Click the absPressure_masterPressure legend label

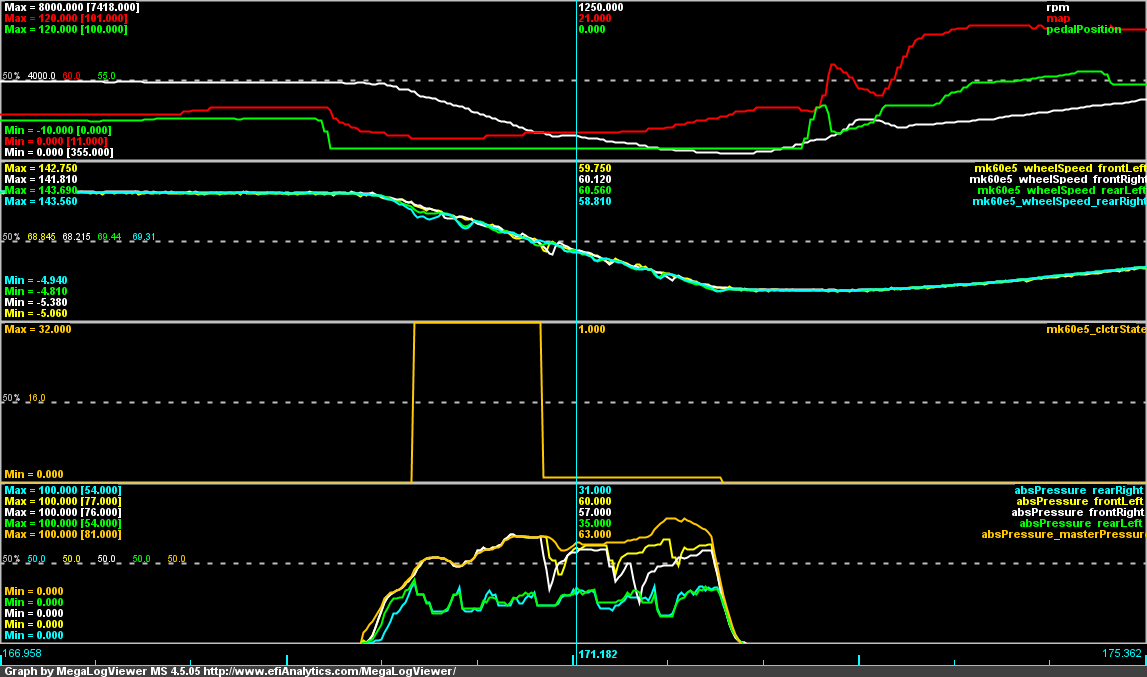(x=1064, y=534)
